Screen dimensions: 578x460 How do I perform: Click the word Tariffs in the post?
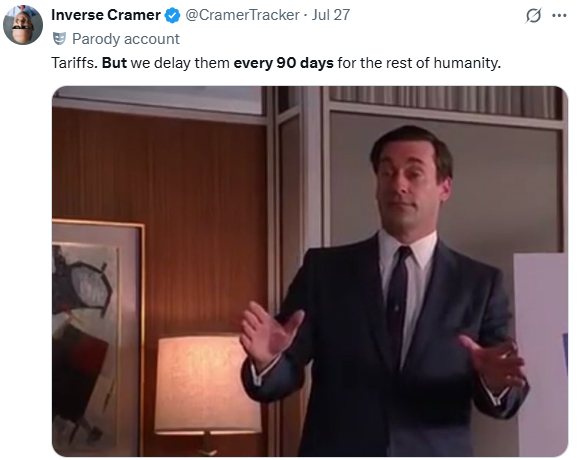point(74,63)
